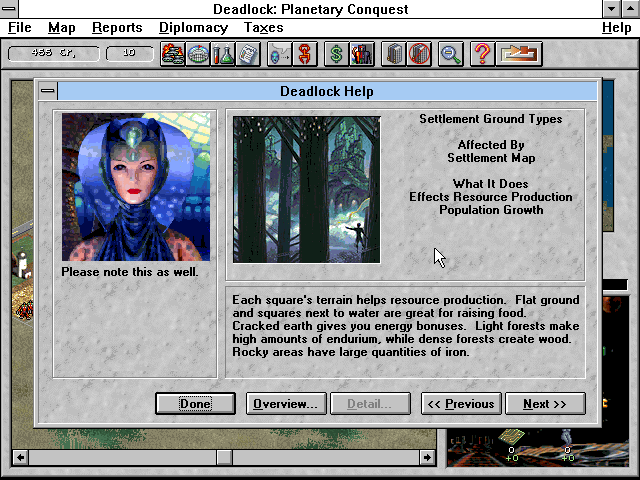
Task: Open the Deadlock Help dialog system menu
Action: (x=48, y=91)
